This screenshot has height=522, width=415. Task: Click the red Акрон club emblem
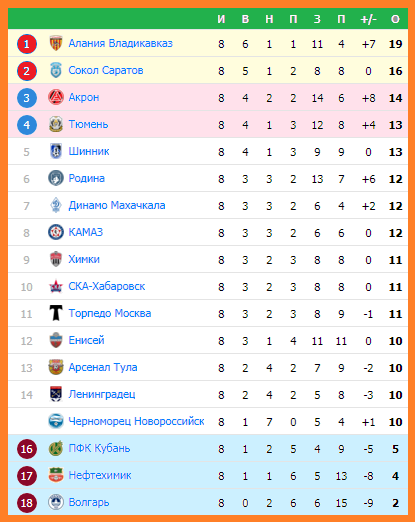tap(56, 97)
